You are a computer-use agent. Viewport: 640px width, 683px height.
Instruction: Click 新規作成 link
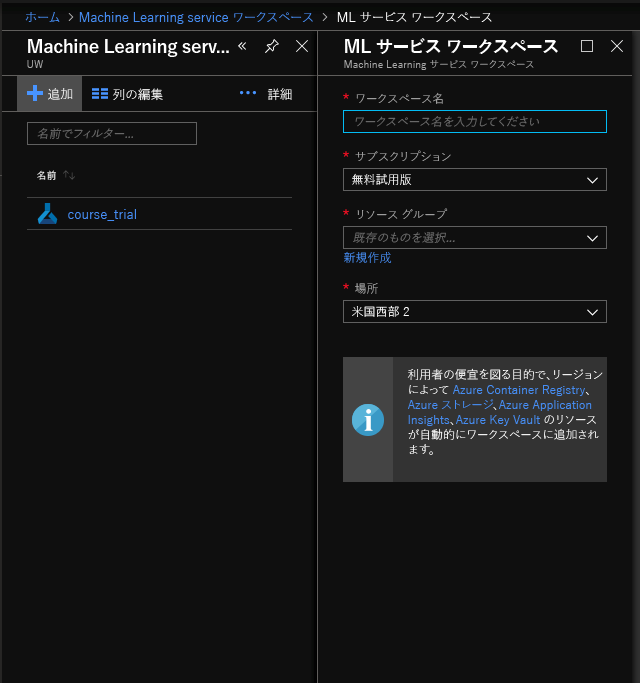(367, 258)
